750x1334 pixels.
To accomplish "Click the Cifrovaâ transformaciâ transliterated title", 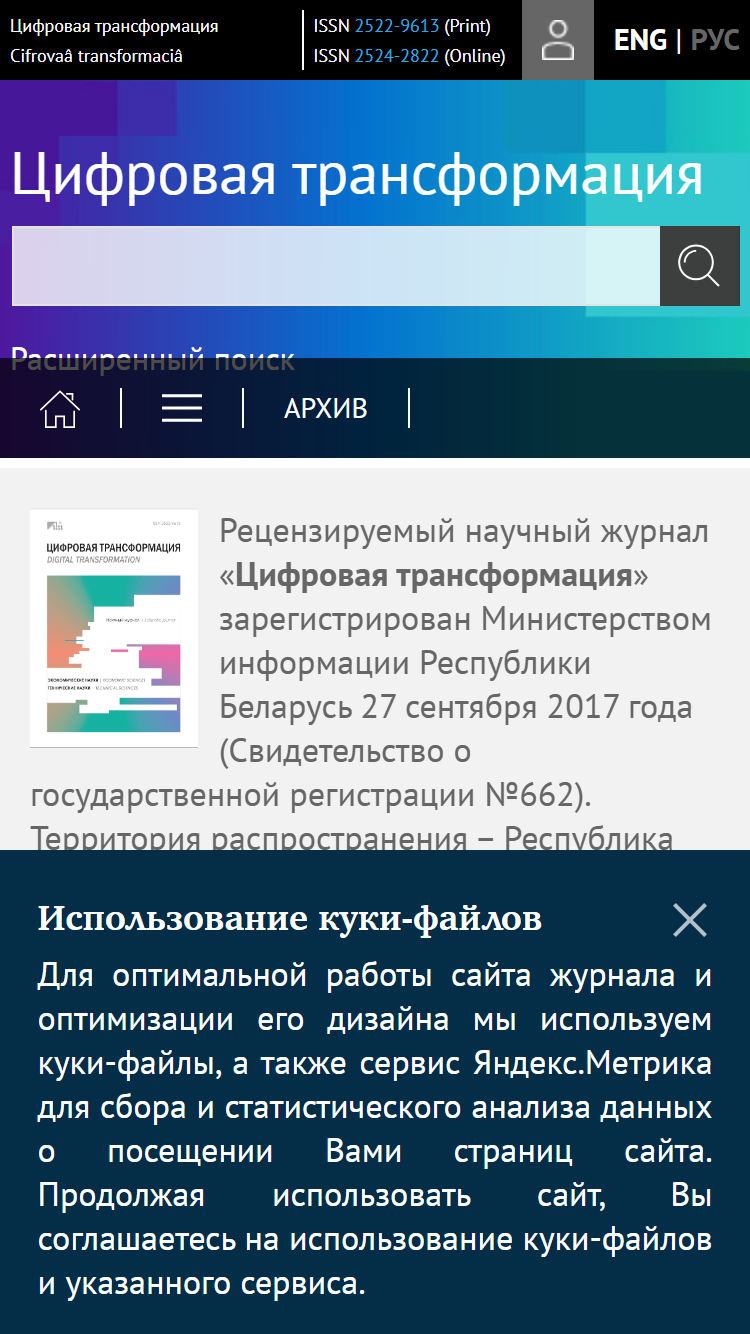I will click(97, 56).
